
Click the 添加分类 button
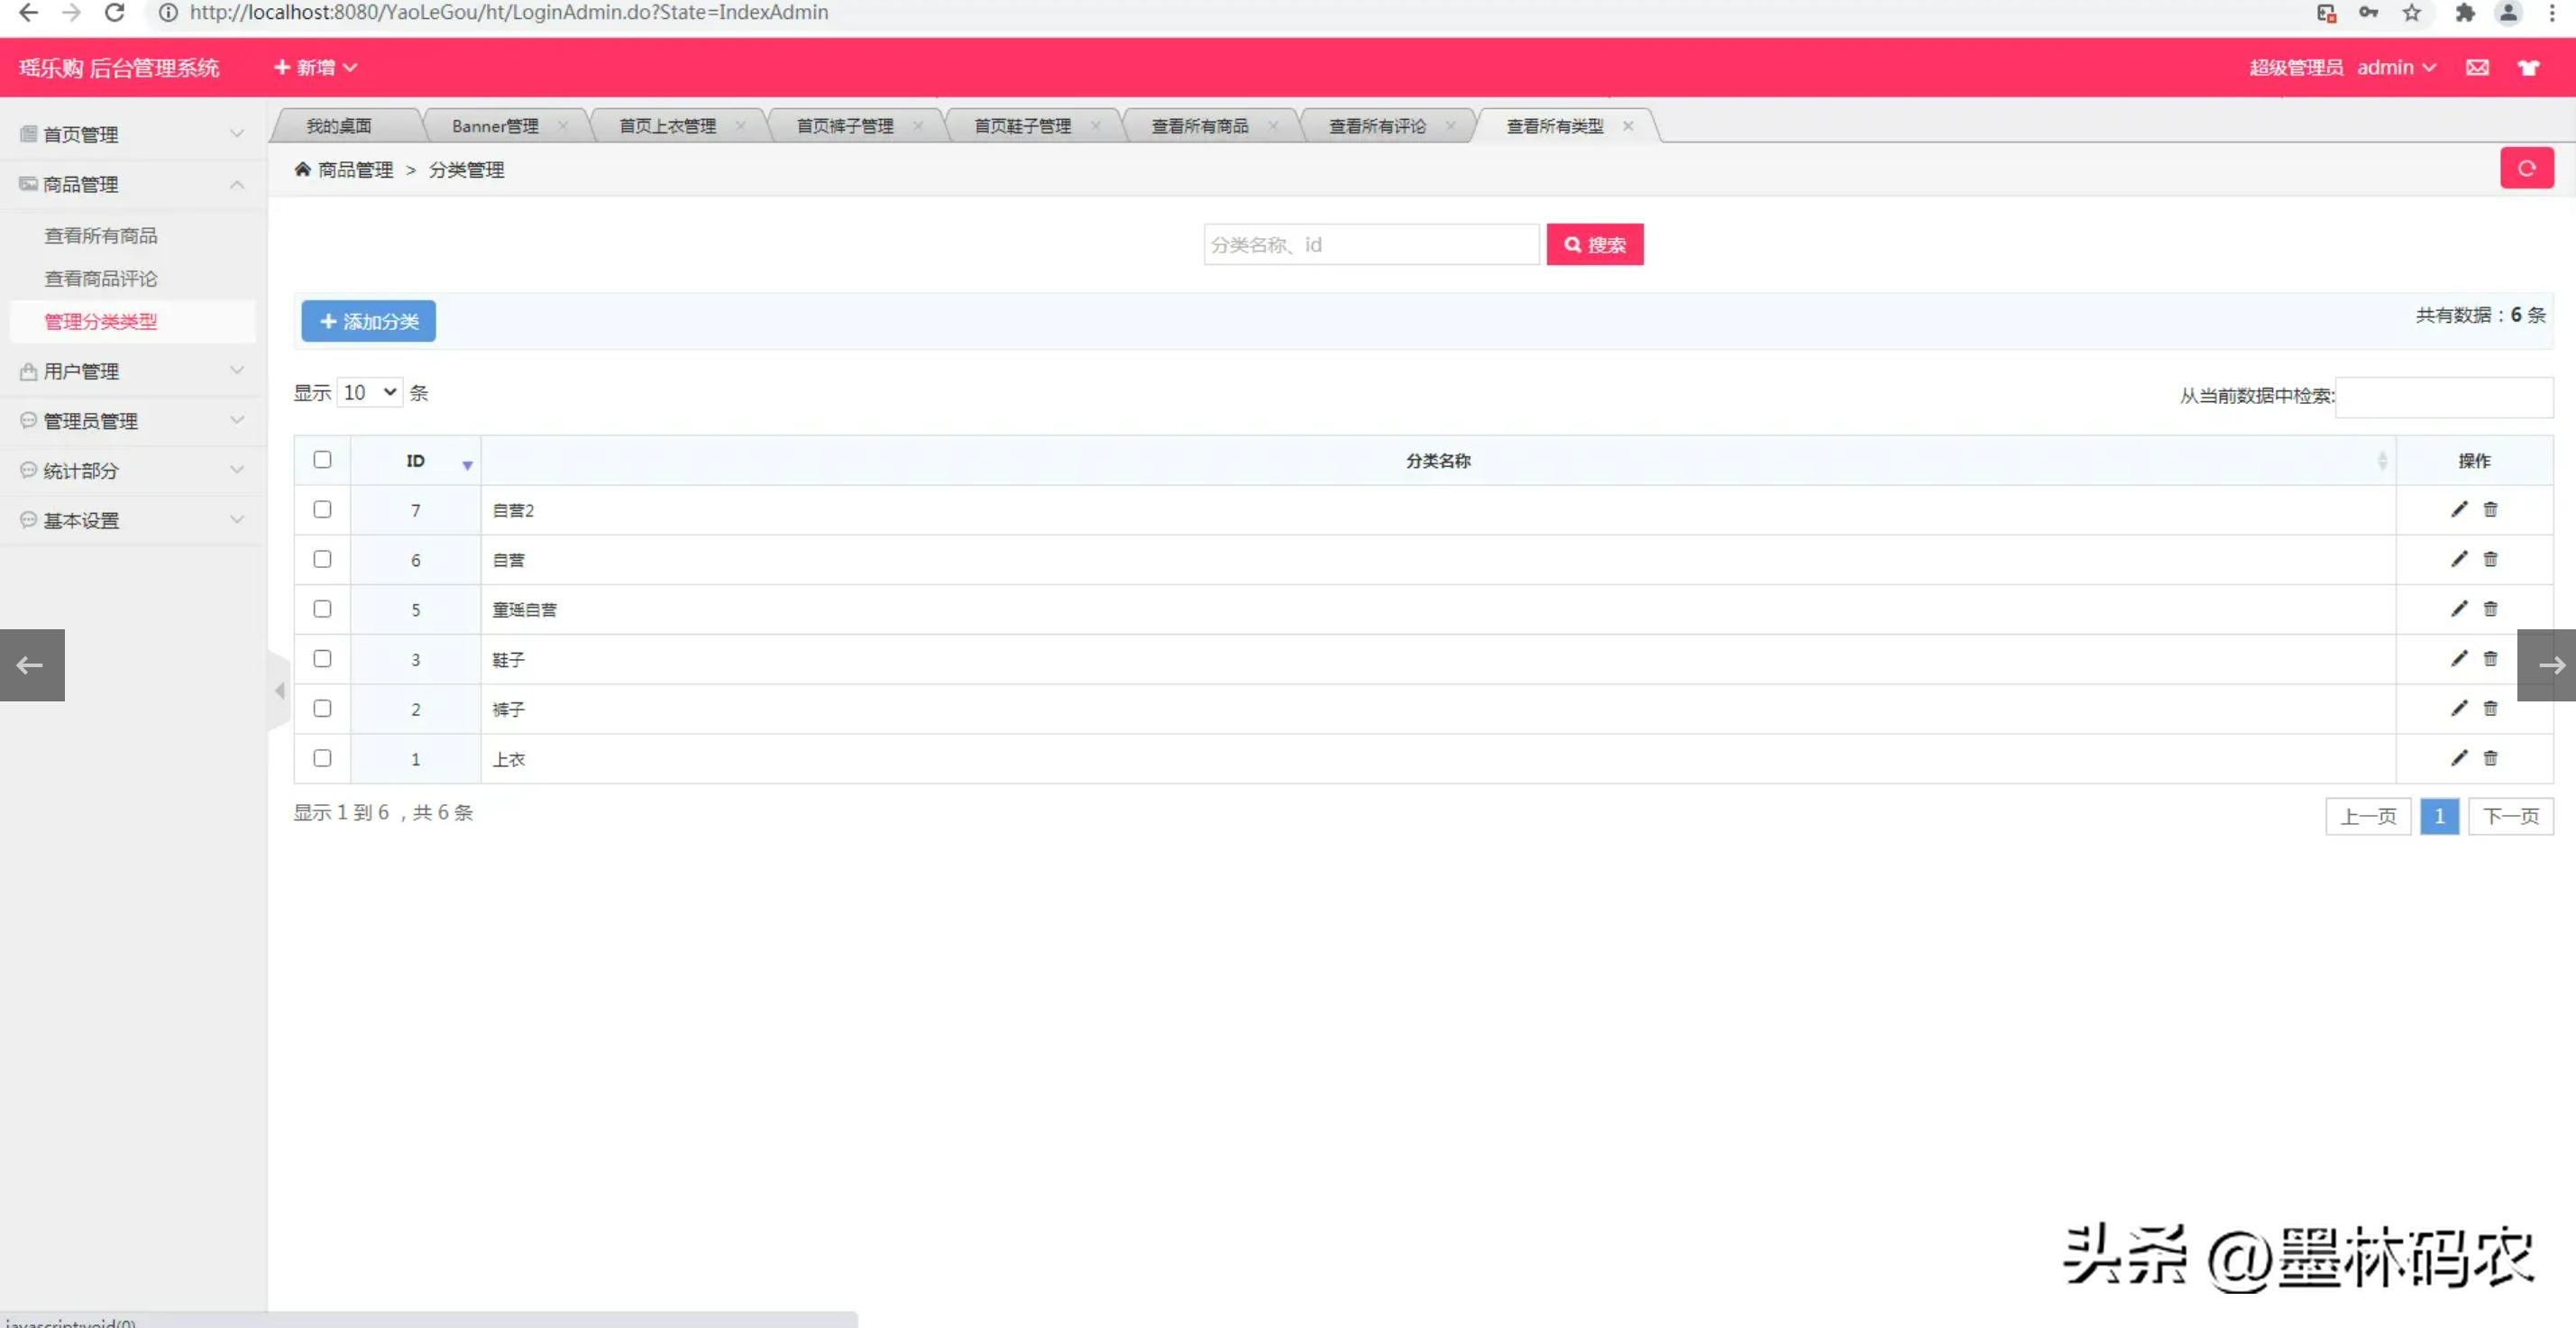(368, 321)
